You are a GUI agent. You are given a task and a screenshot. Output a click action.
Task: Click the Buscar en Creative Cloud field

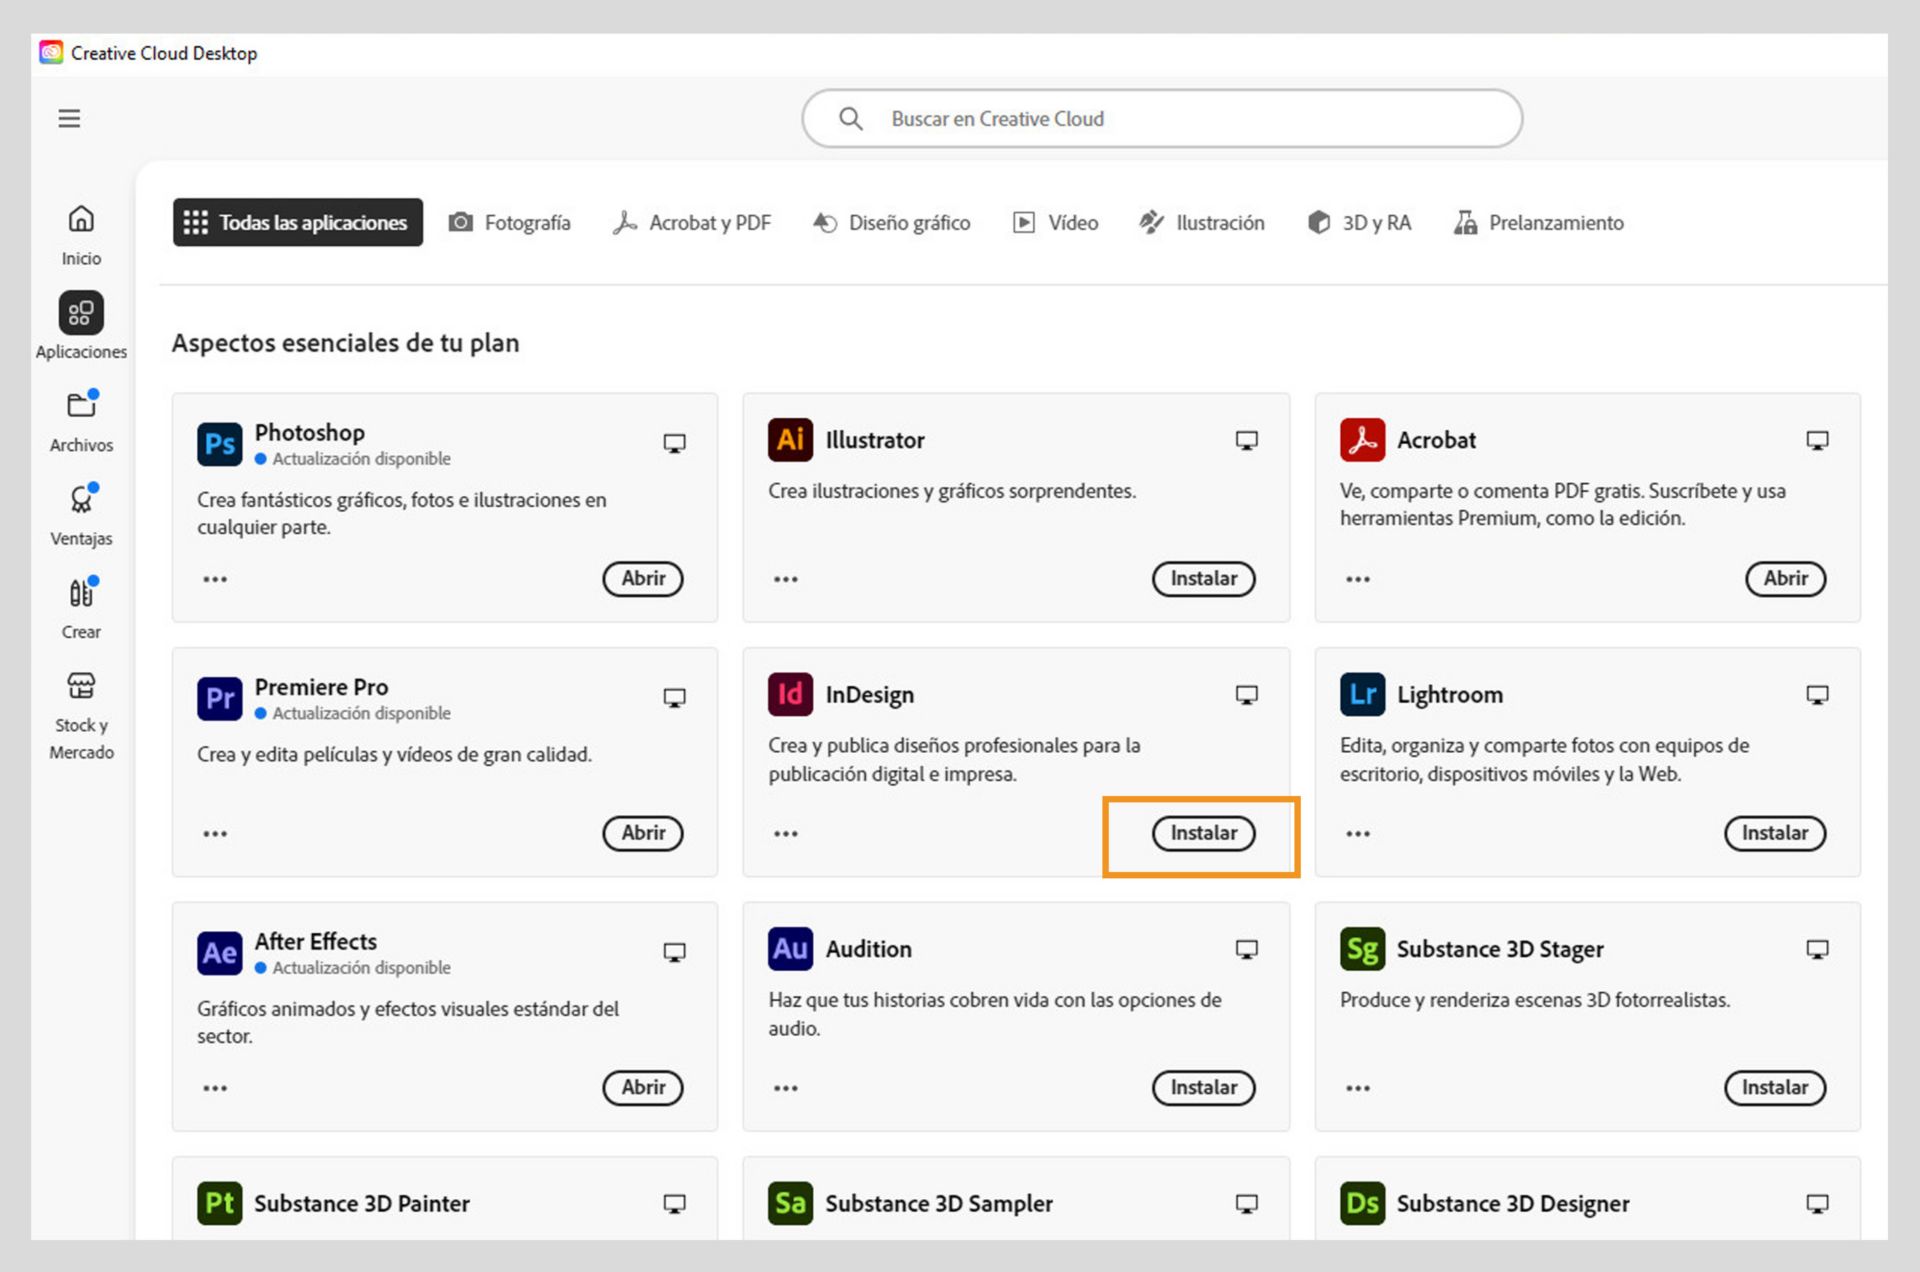coord(1160,119)
